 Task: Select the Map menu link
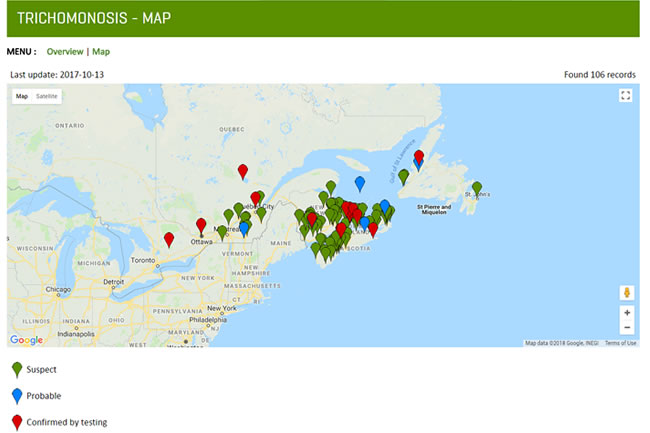tap(101, 51)
